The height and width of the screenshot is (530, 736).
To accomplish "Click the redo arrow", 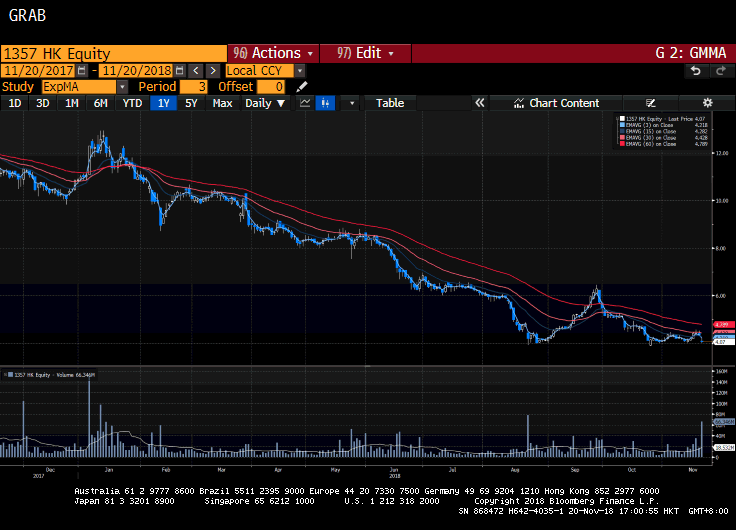I will pyautogui.click(x=721, y=71).
